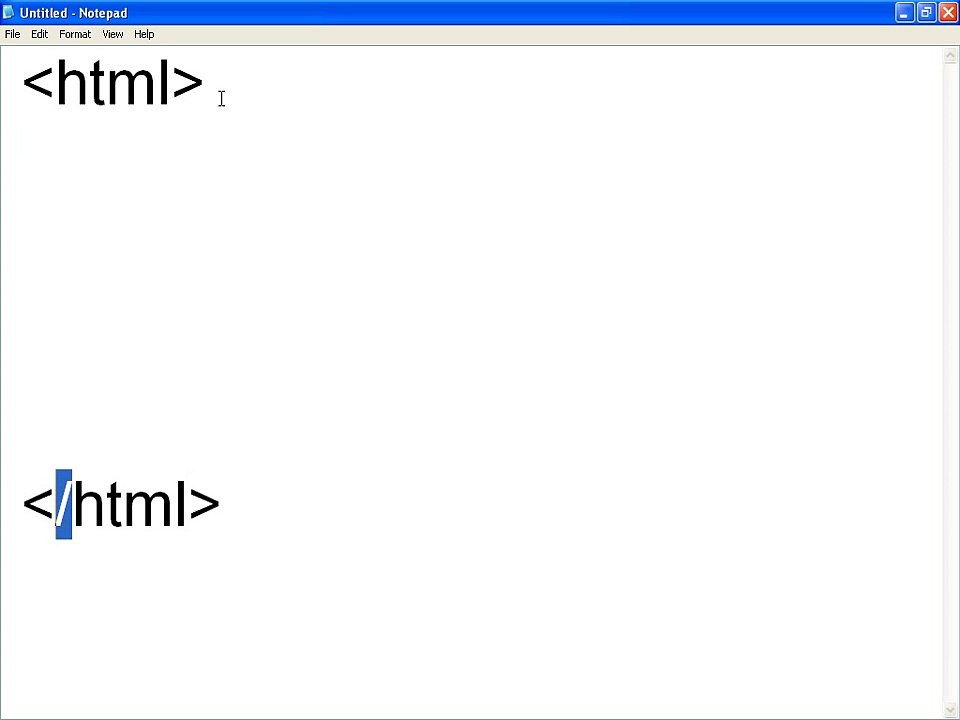Click the scroll up arrow
The image size is (960, 720).
[950, 56]
